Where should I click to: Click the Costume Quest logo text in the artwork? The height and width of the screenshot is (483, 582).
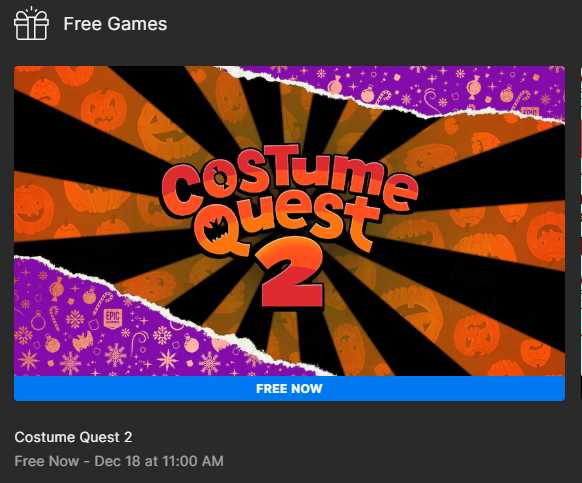point(290,200)
